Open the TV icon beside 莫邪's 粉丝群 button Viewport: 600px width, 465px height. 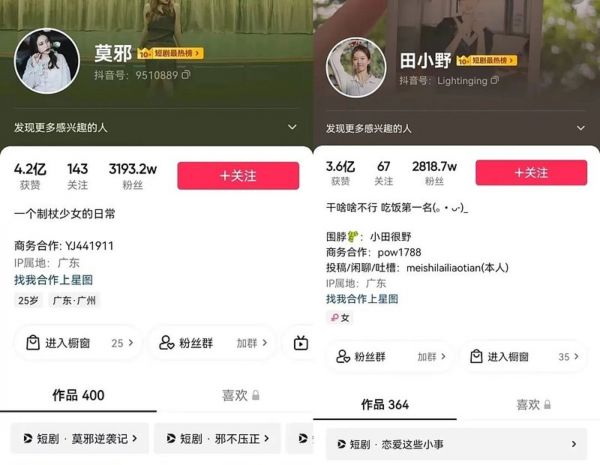301,343
